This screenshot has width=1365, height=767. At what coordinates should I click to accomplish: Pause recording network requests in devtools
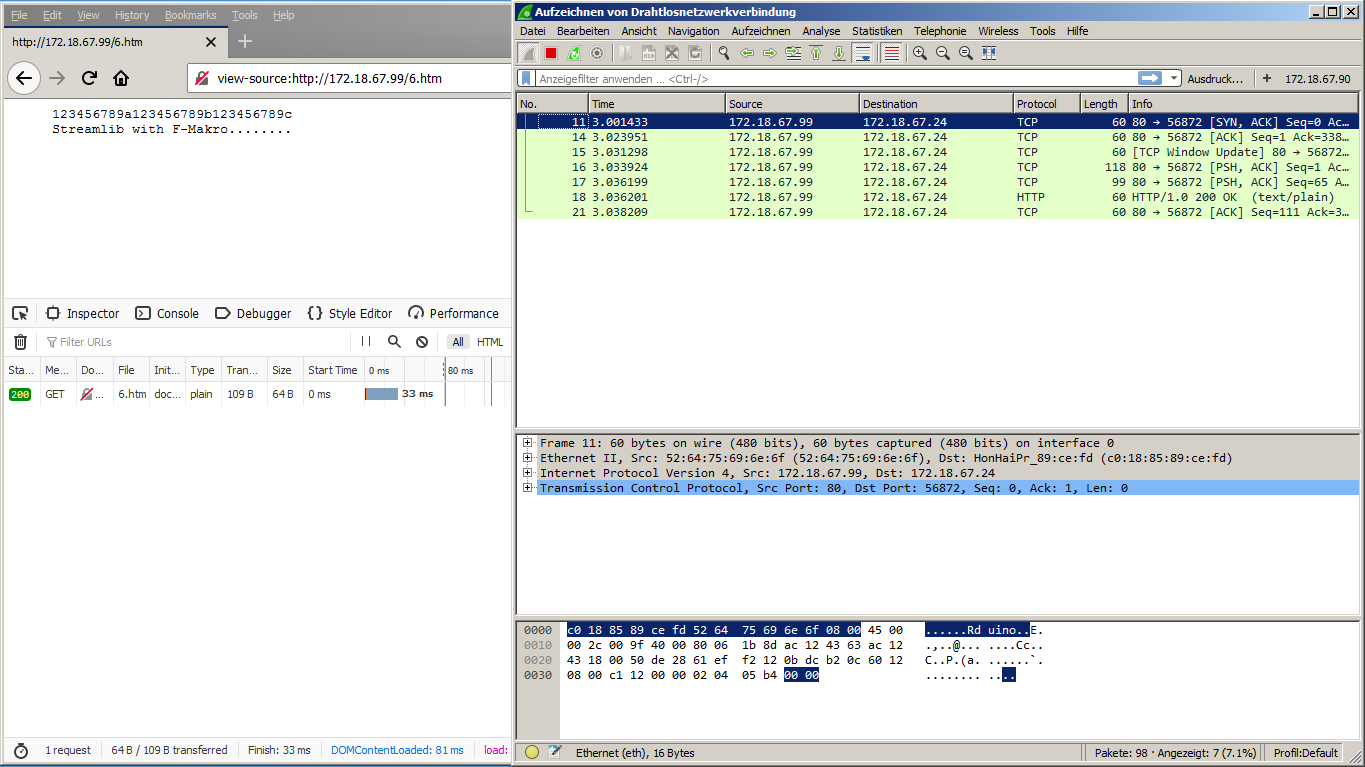(366, 342)
